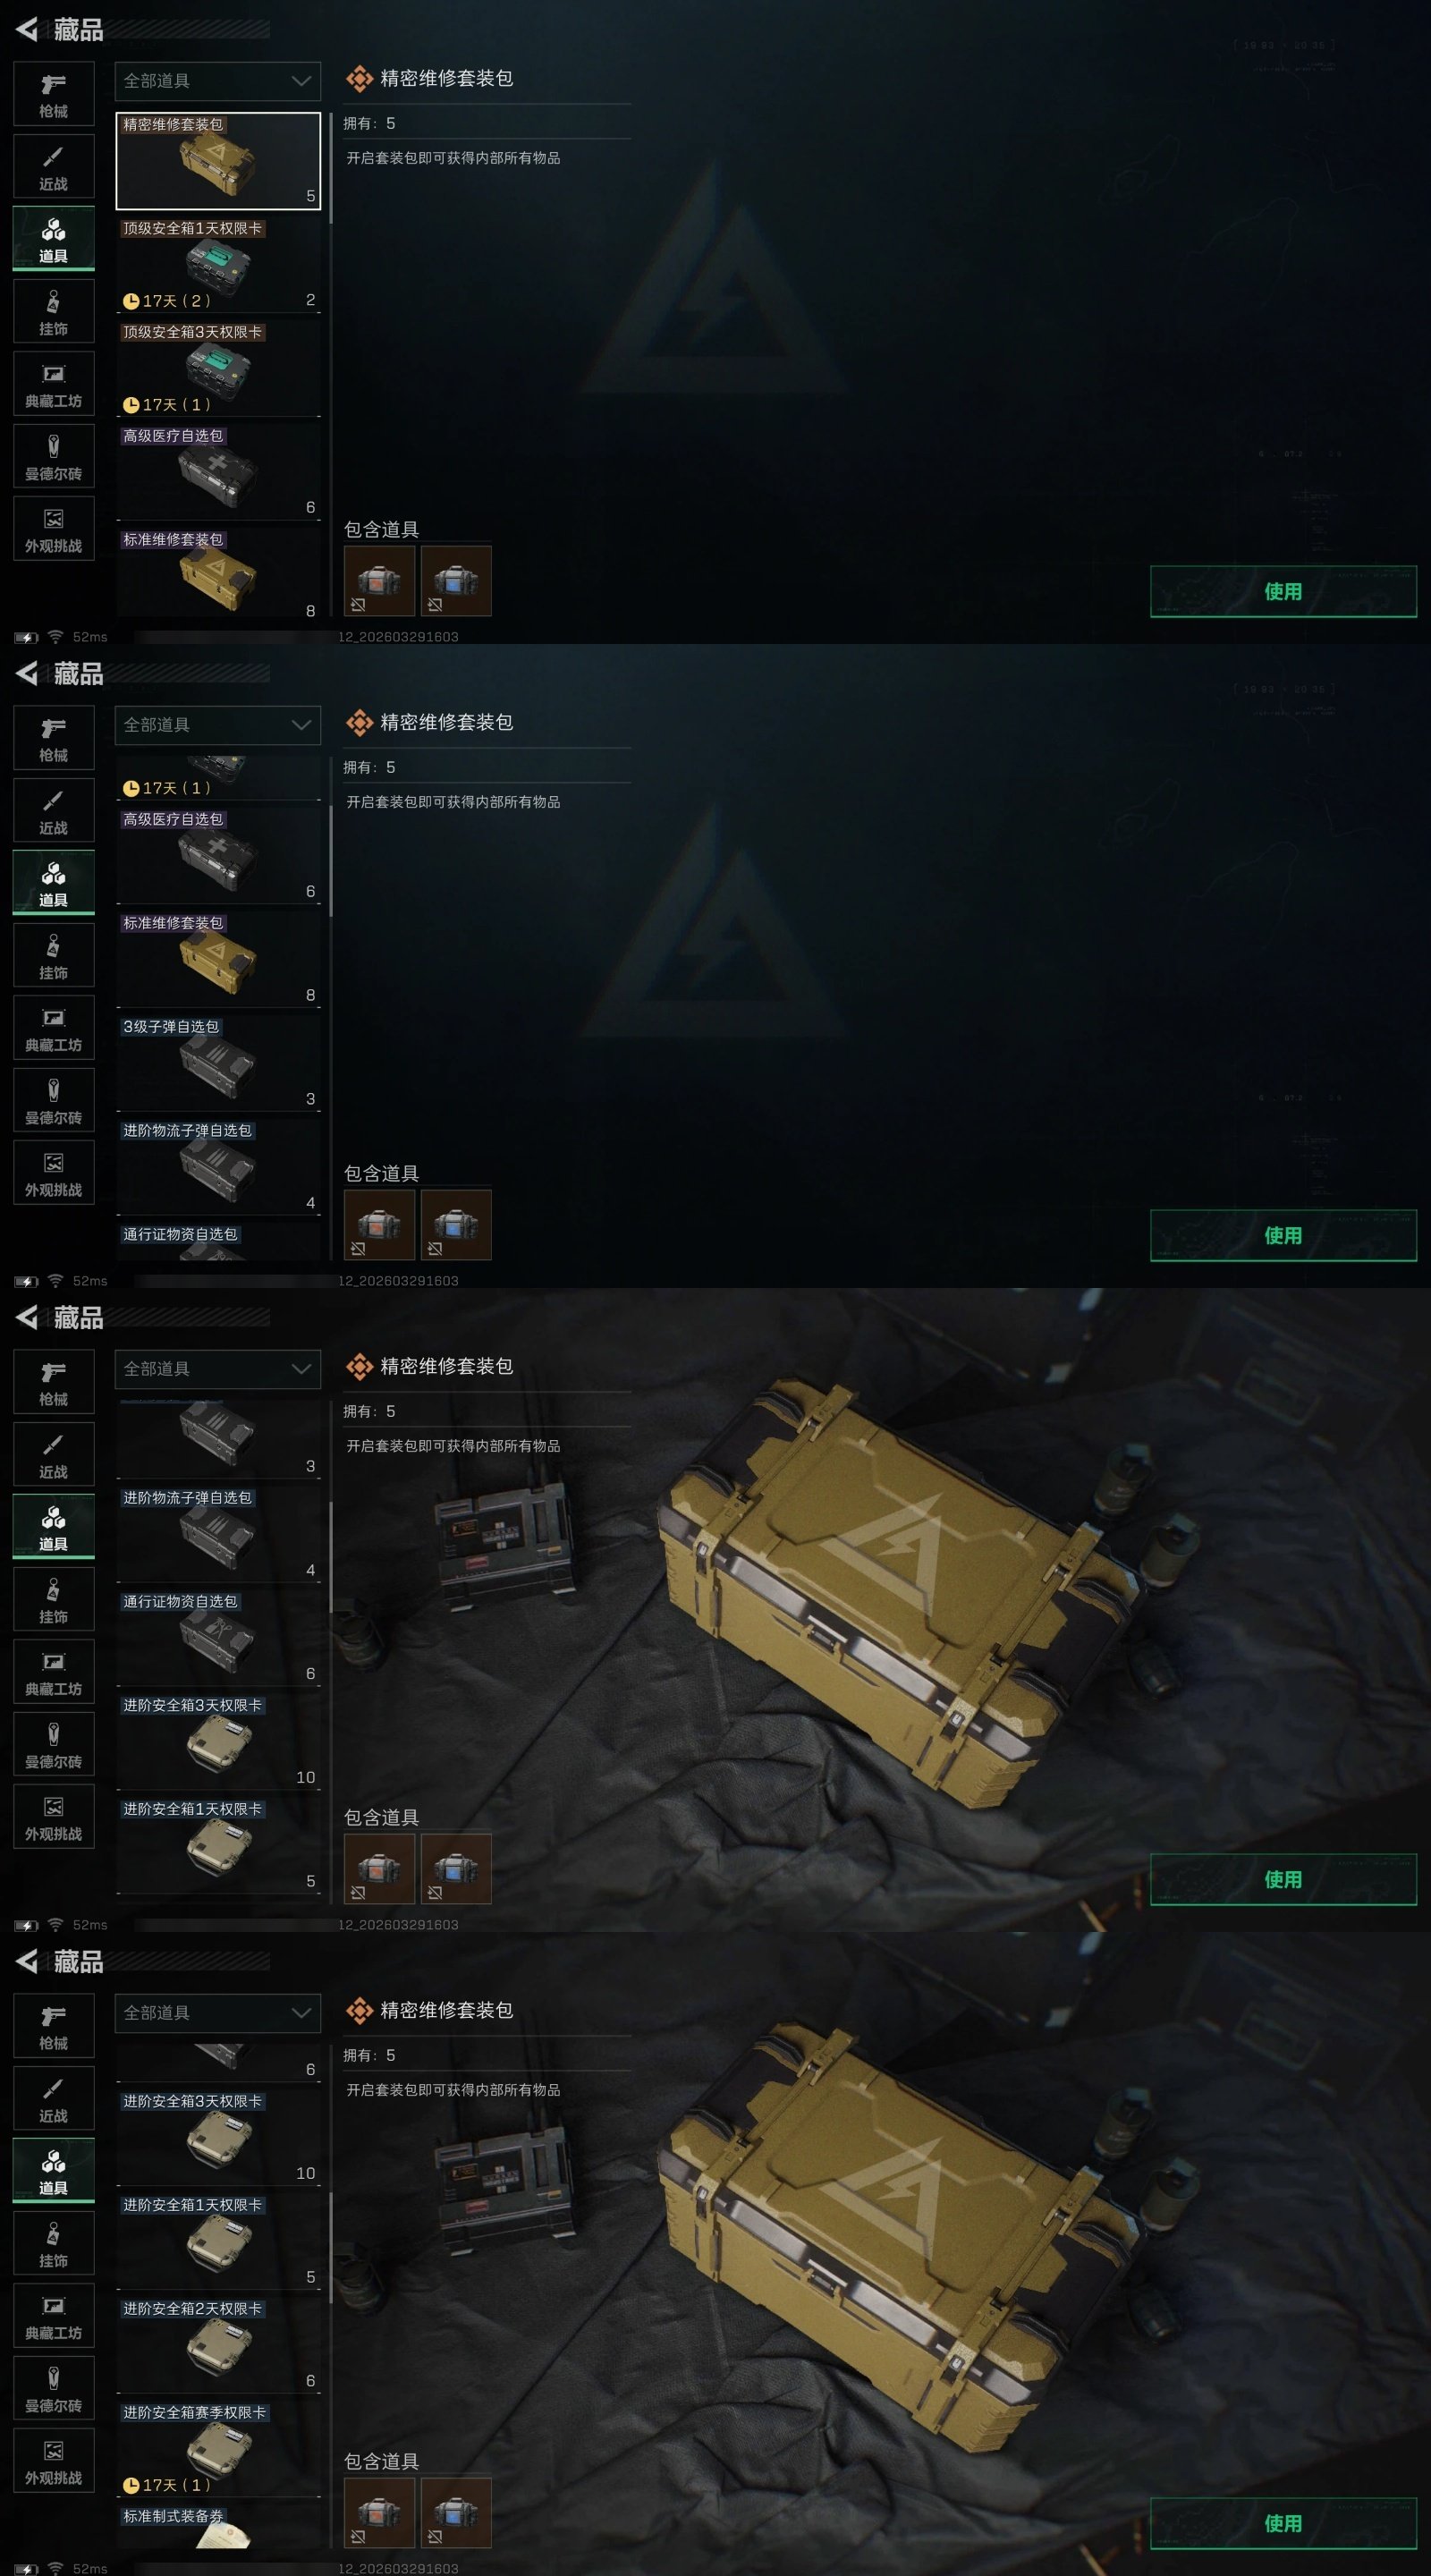Open 典藏工坊 icon in the second screenshot

click(54, 1028)
